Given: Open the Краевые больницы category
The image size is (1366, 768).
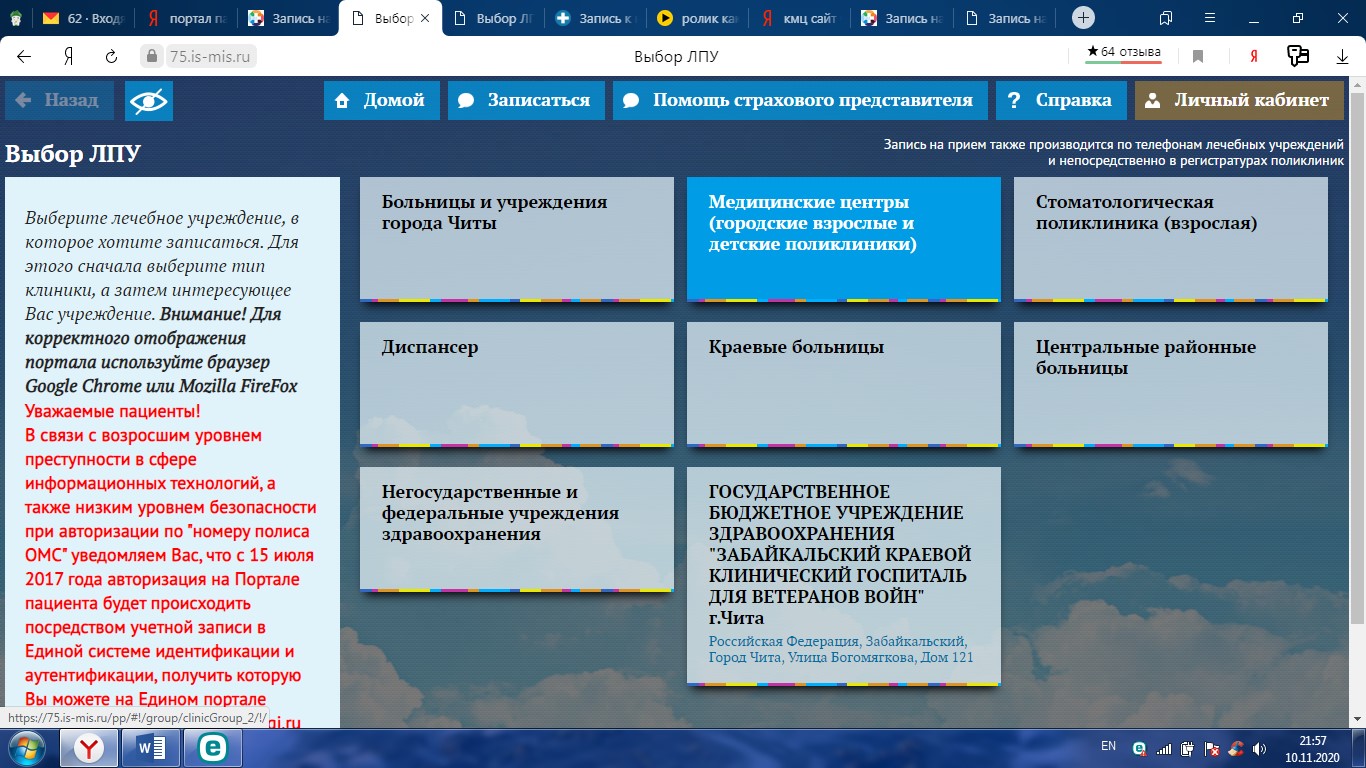Looking at the screenshot, I should [x=843, y=383].
